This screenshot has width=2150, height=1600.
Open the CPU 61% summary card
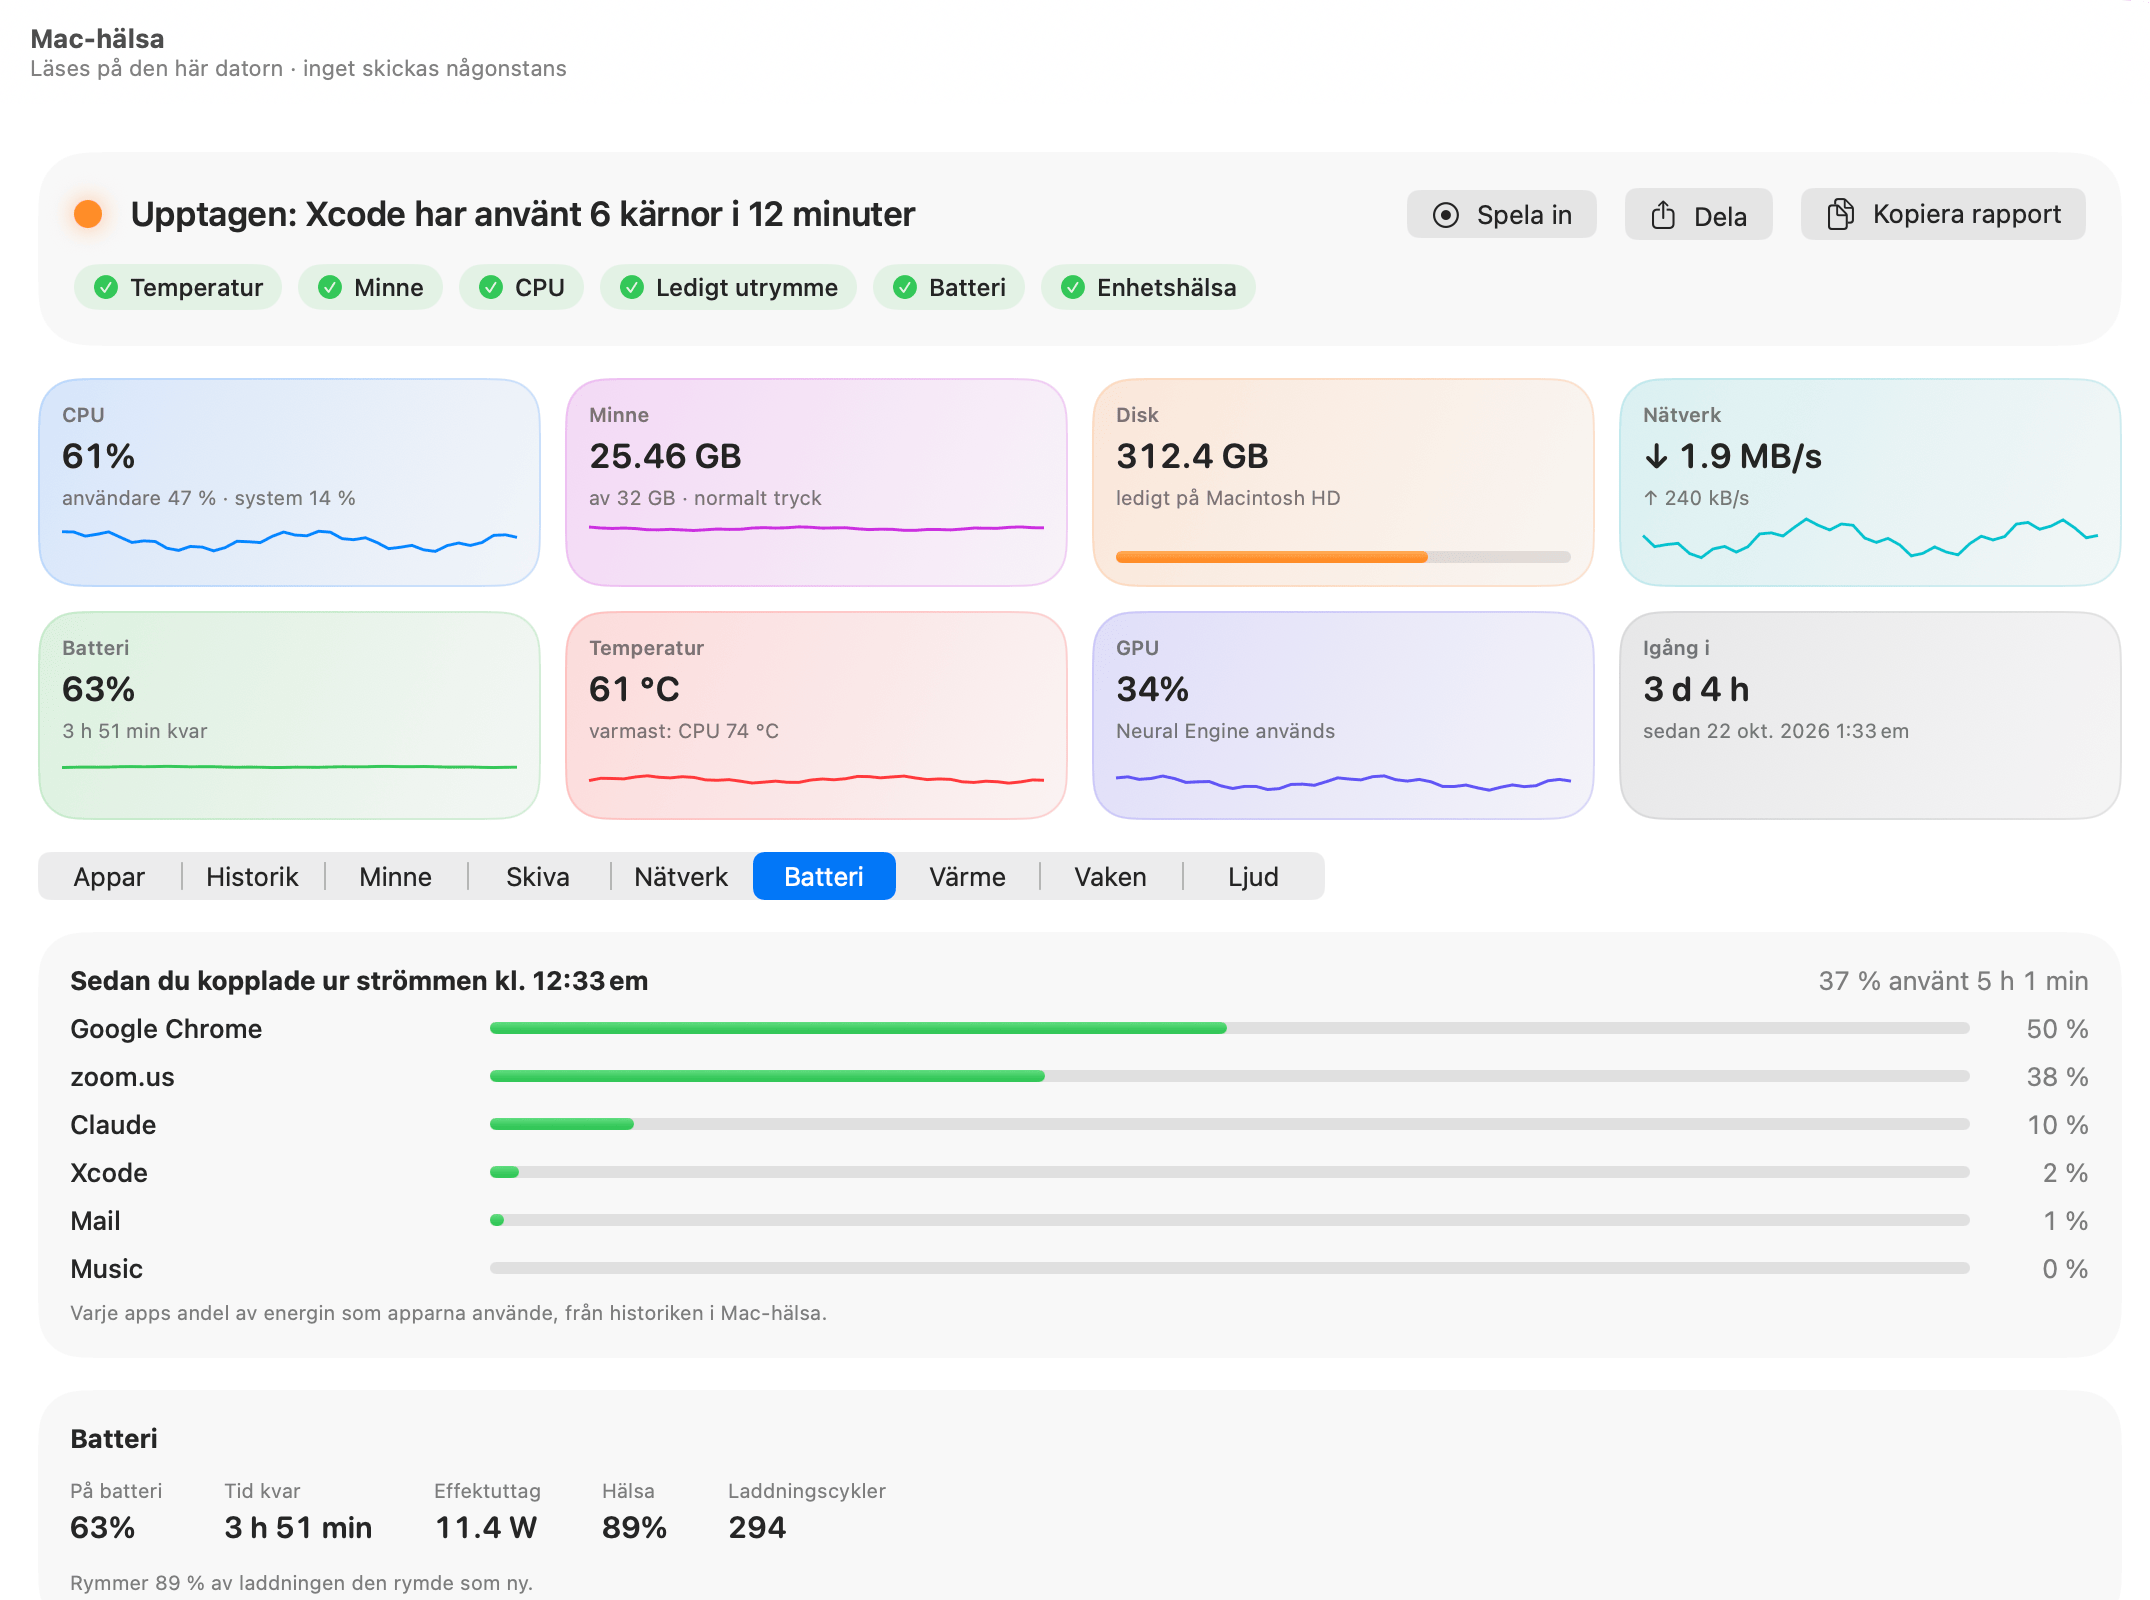289,482
